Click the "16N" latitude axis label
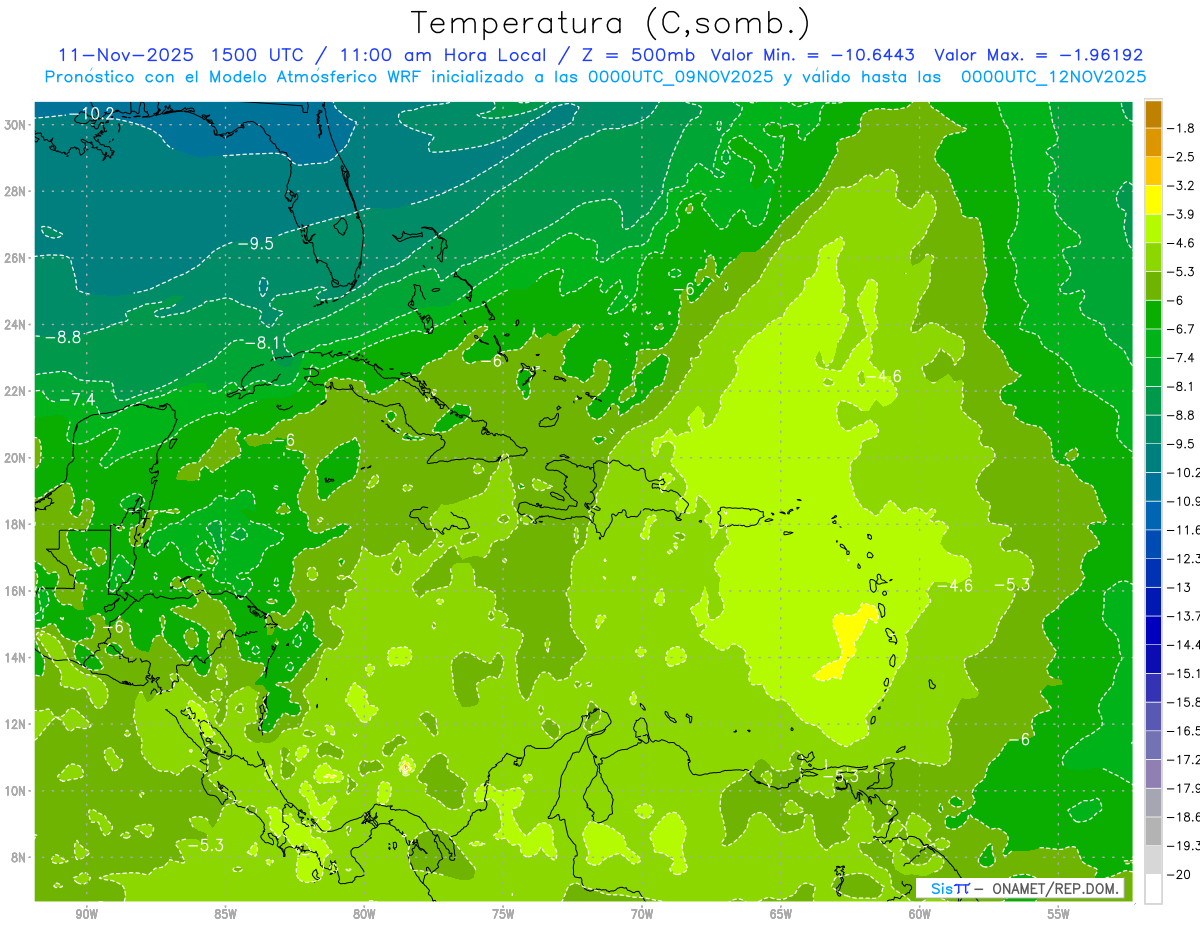This screenshot has height=927, width=1200. pos(15,591)
